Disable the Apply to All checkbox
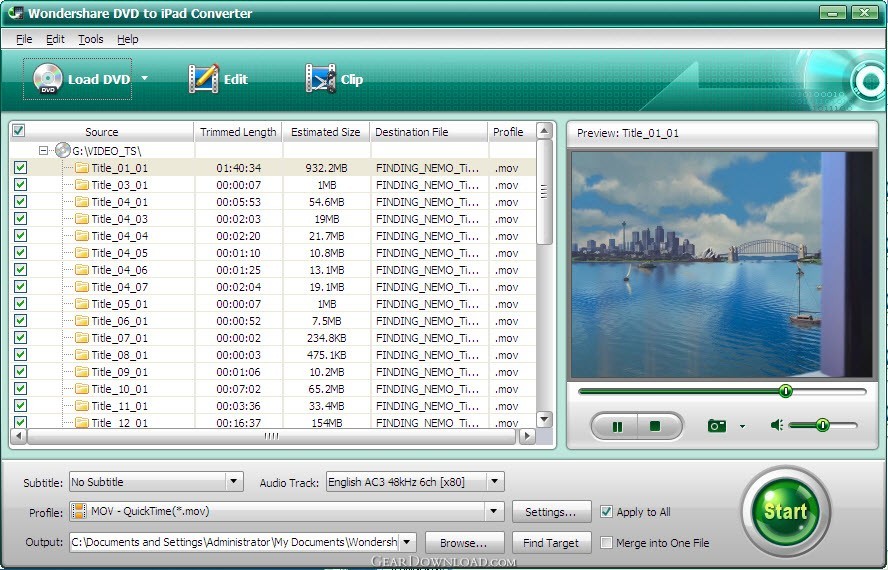Viewport: 888px width, 570px height. [606, 512]
